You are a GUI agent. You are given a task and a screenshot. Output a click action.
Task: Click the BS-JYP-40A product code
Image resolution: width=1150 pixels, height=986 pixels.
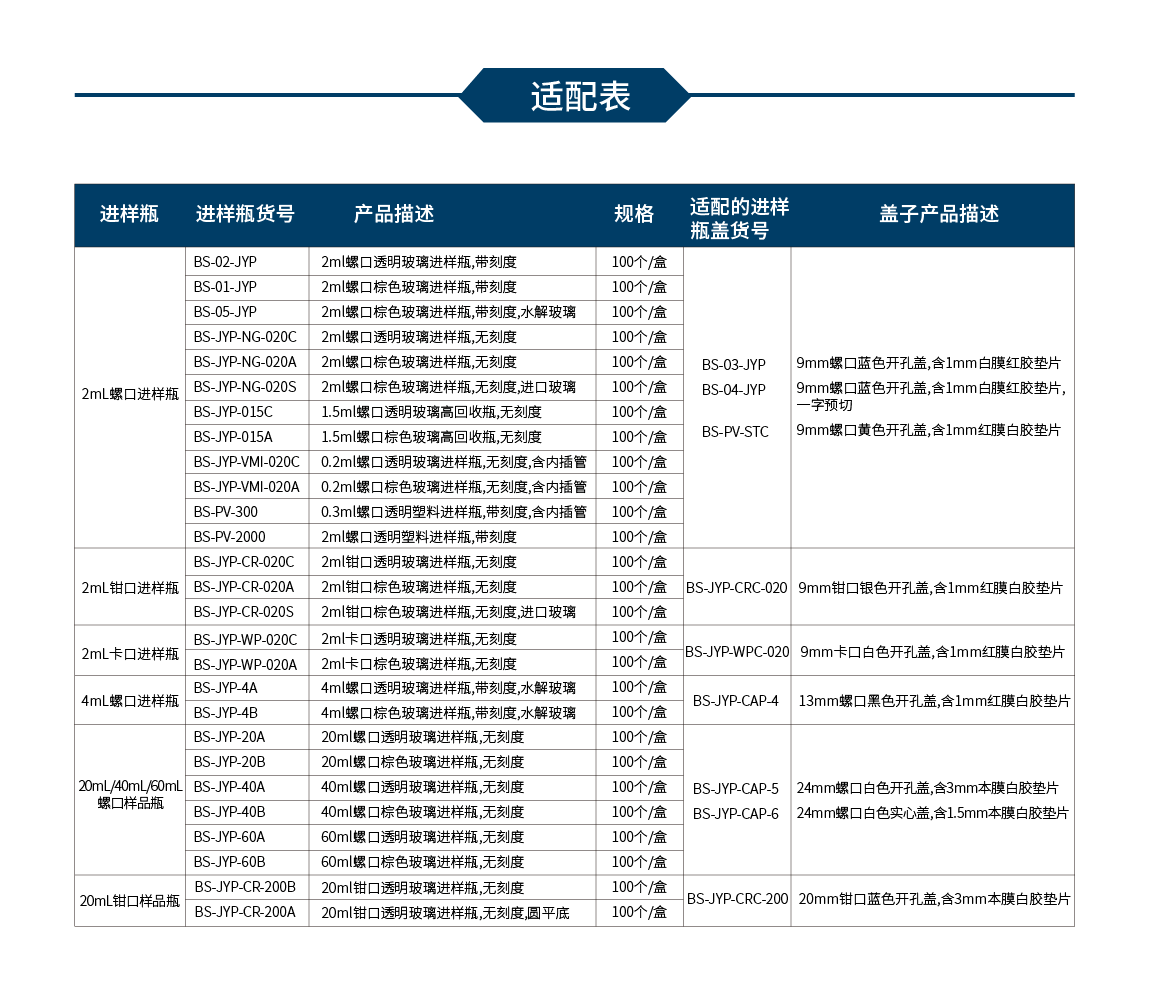pyautogui.click(x=230, y=787)
